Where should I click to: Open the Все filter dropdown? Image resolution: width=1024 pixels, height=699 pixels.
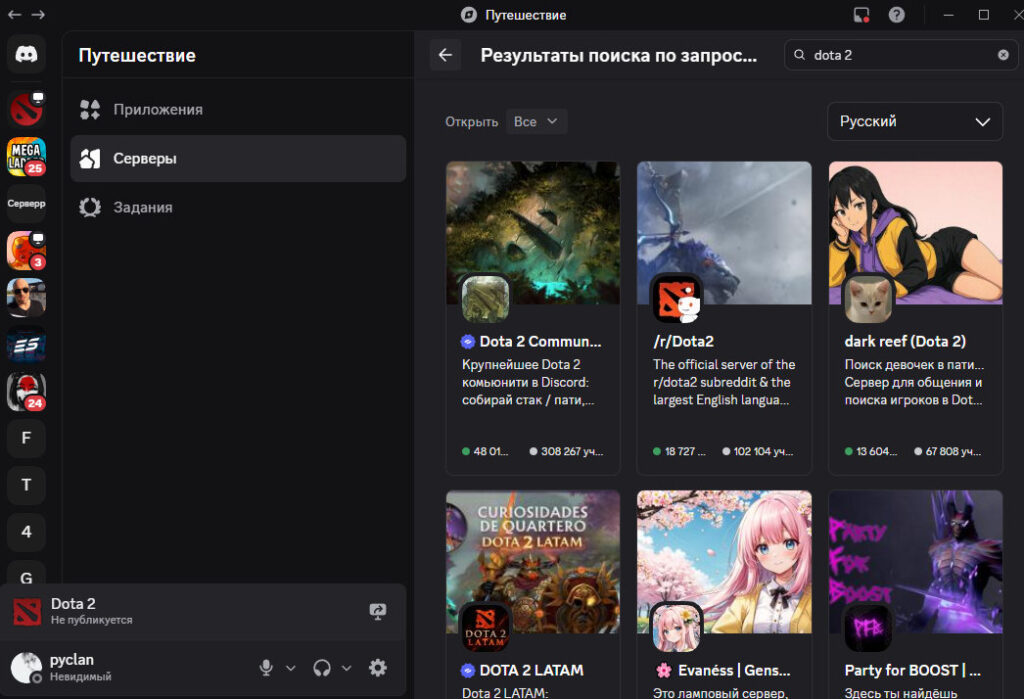(x=536, y=122)
